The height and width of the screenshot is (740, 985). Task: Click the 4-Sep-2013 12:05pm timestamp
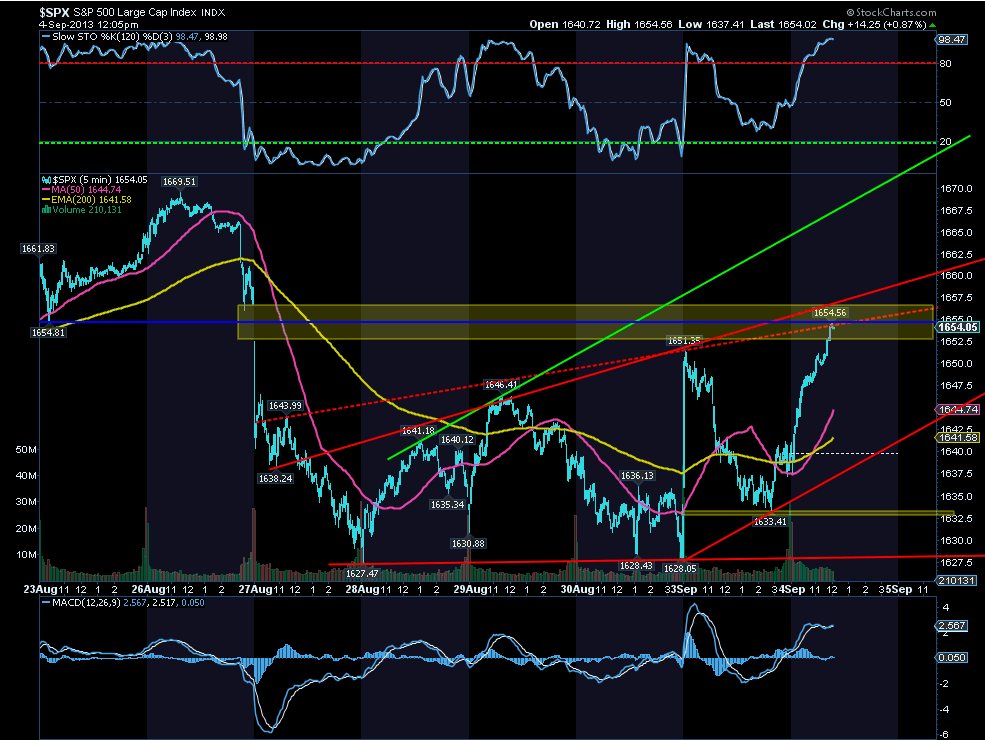tap(89, 24)
